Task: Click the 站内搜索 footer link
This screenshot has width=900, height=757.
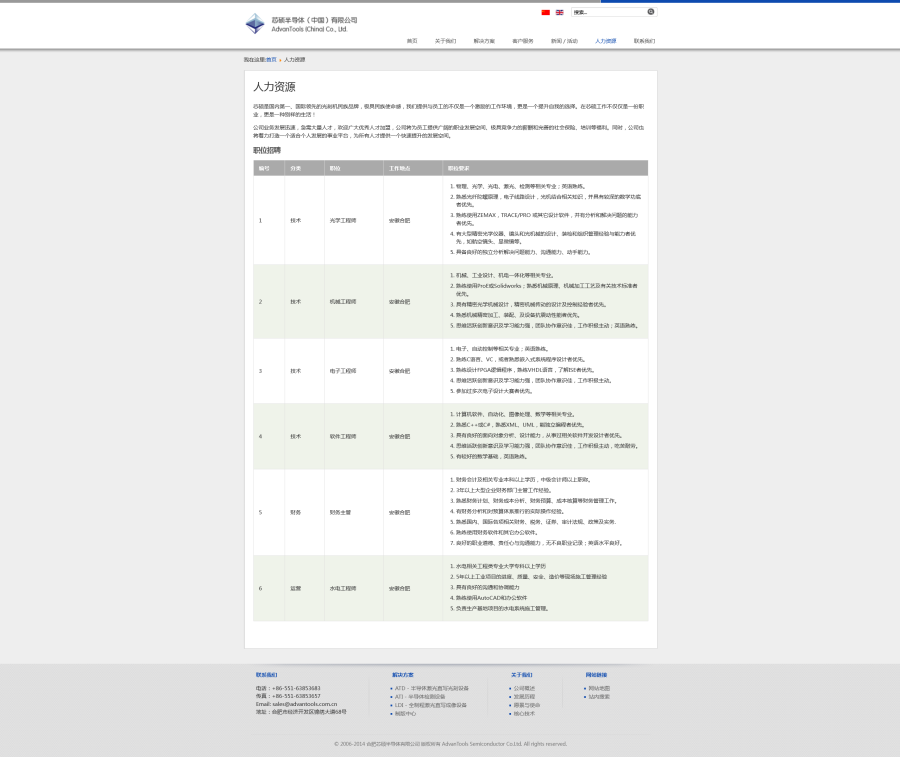Action: click(x=599, y=696)
